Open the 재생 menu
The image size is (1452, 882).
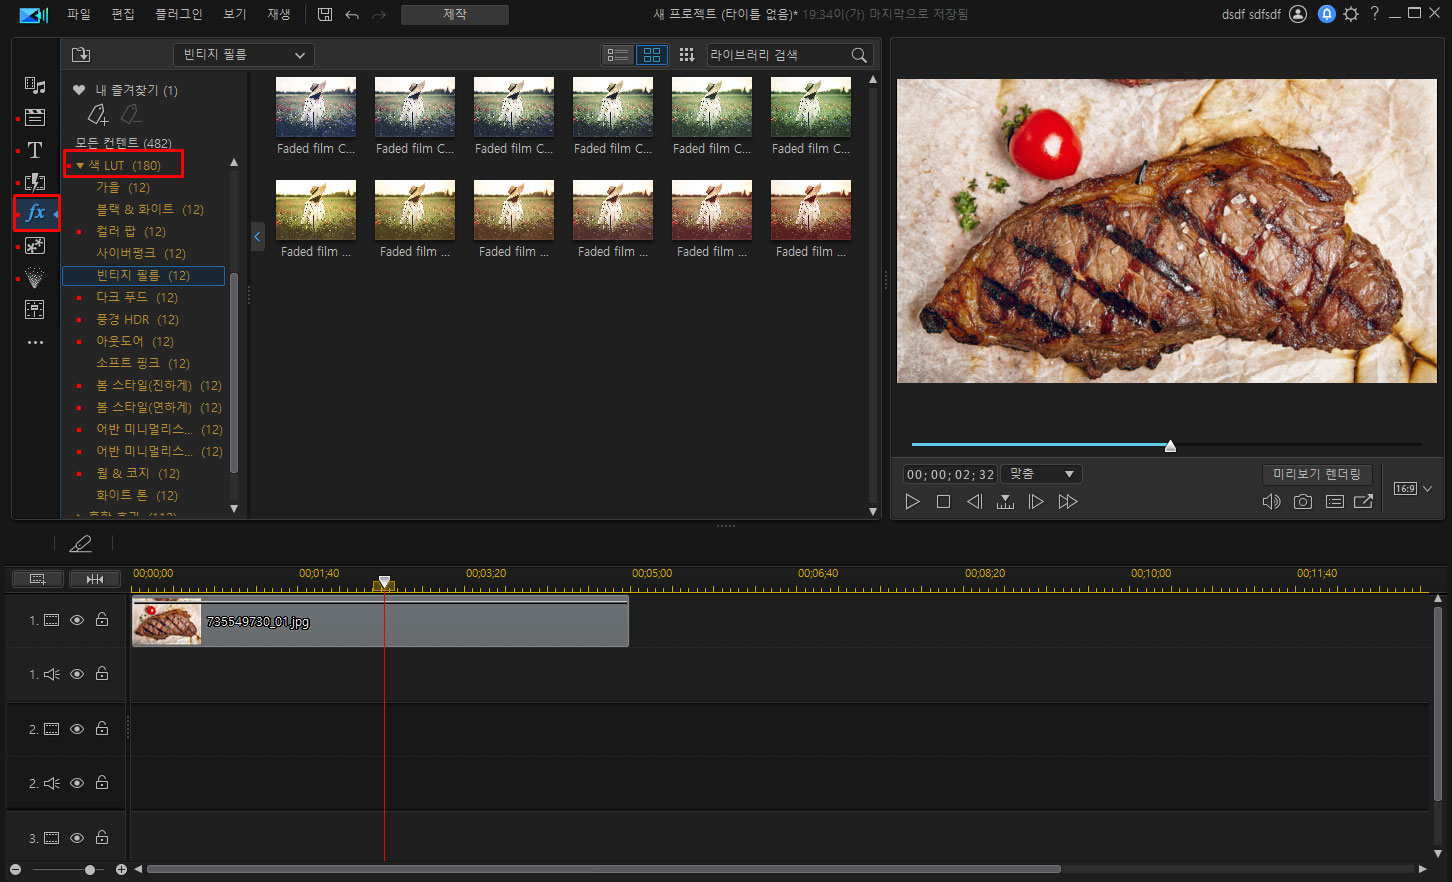279,14
